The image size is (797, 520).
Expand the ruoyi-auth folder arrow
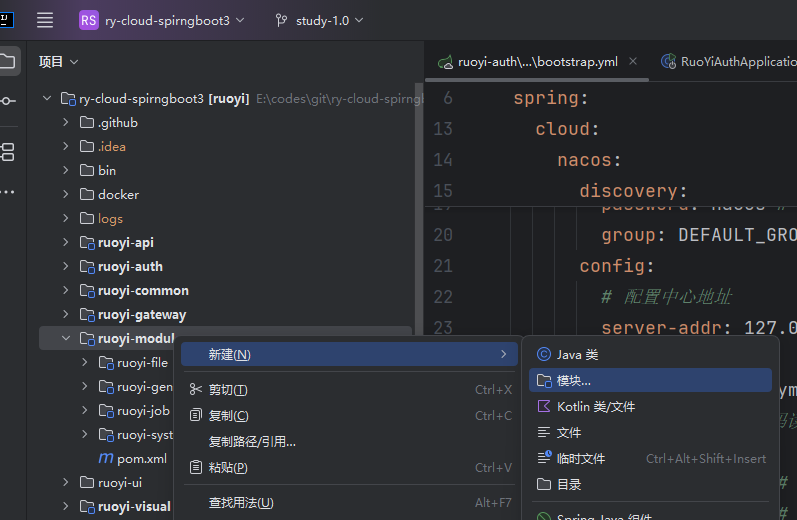(x=66, y=267)
